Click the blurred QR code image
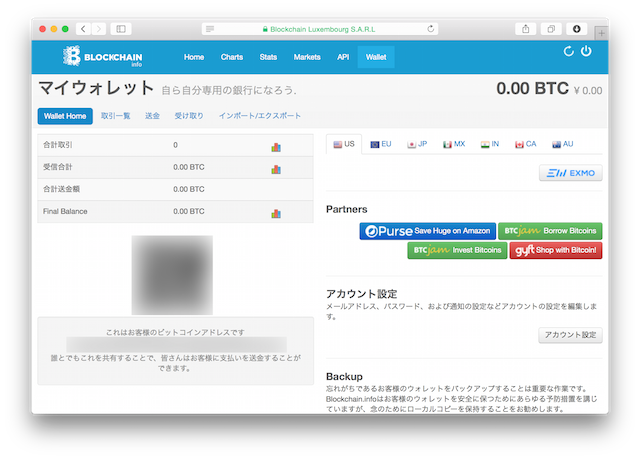 tap(172, 275)
